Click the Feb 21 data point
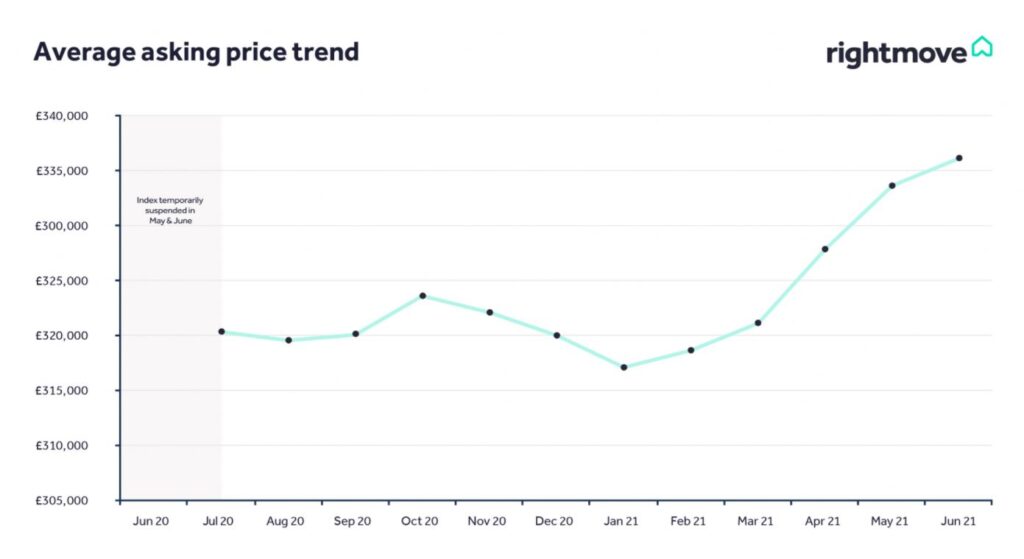1024x559 pixels. click(691, 350)
